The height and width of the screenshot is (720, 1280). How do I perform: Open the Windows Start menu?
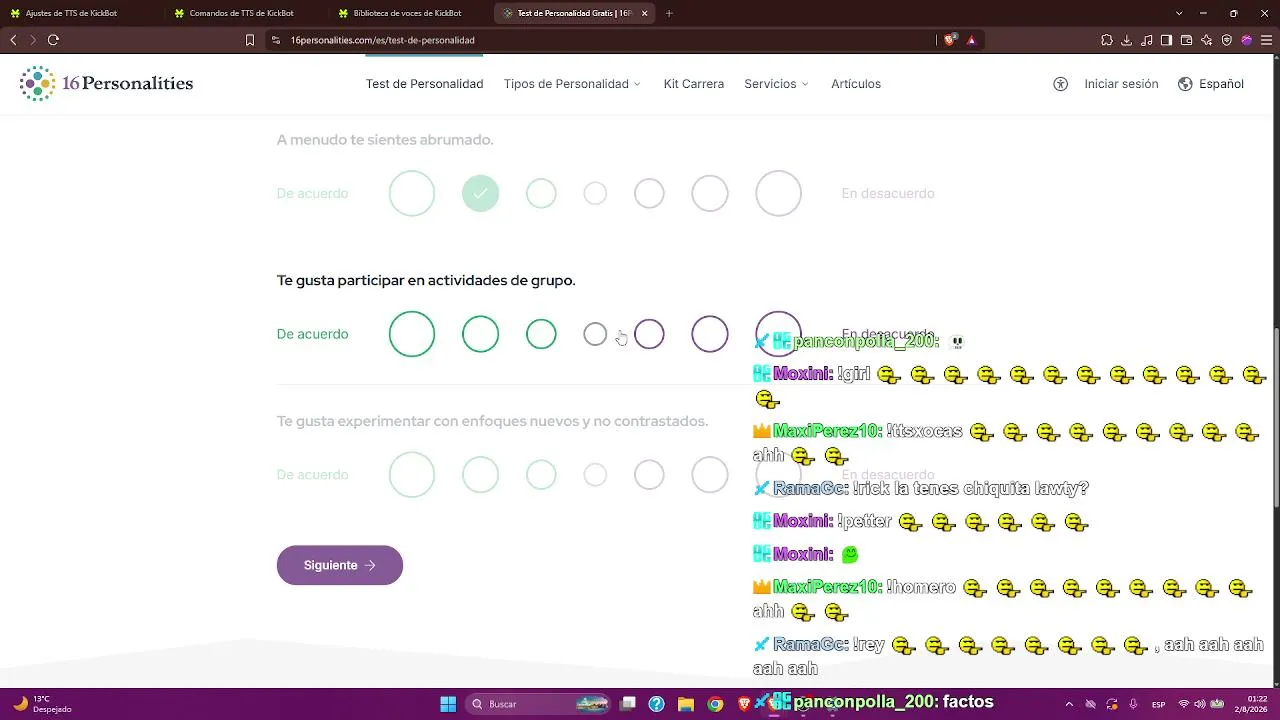448,704
